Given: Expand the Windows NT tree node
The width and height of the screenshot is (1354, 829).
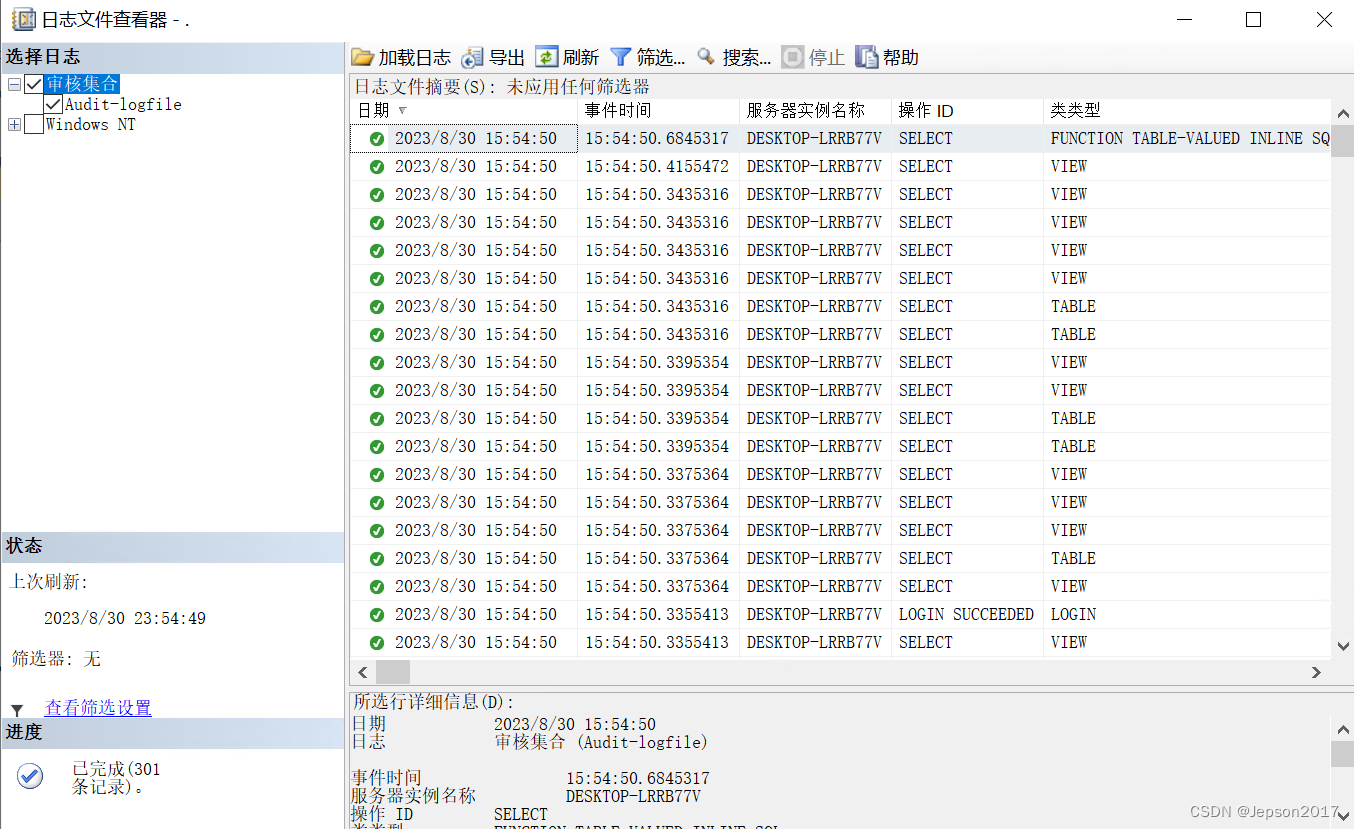Looking at the screenshot, I should tap(14, 125).
